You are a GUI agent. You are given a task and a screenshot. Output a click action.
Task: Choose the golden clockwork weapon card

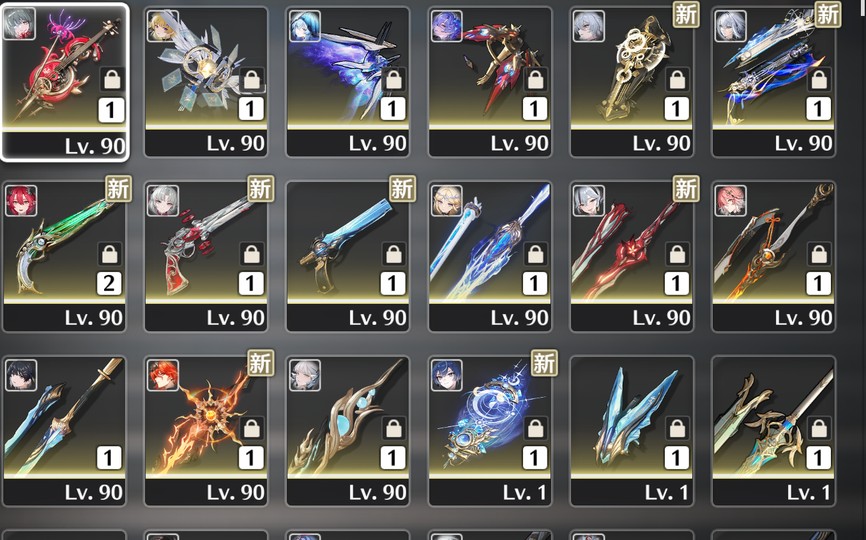632,82
